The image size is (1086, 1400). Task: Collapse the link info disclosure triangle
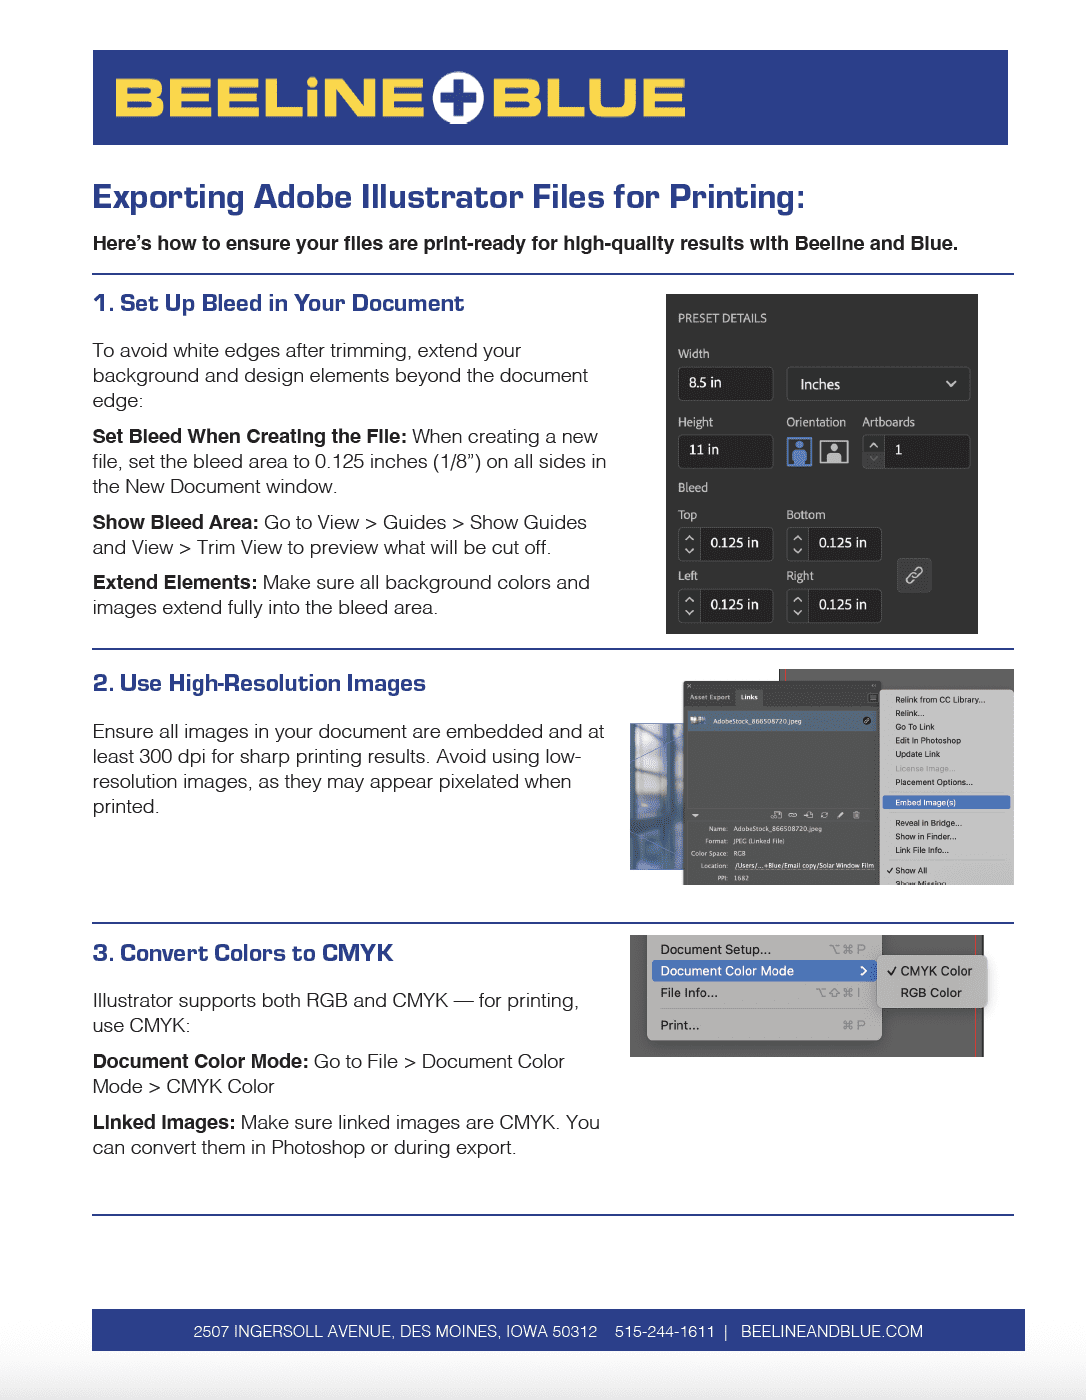coord(695,815)
